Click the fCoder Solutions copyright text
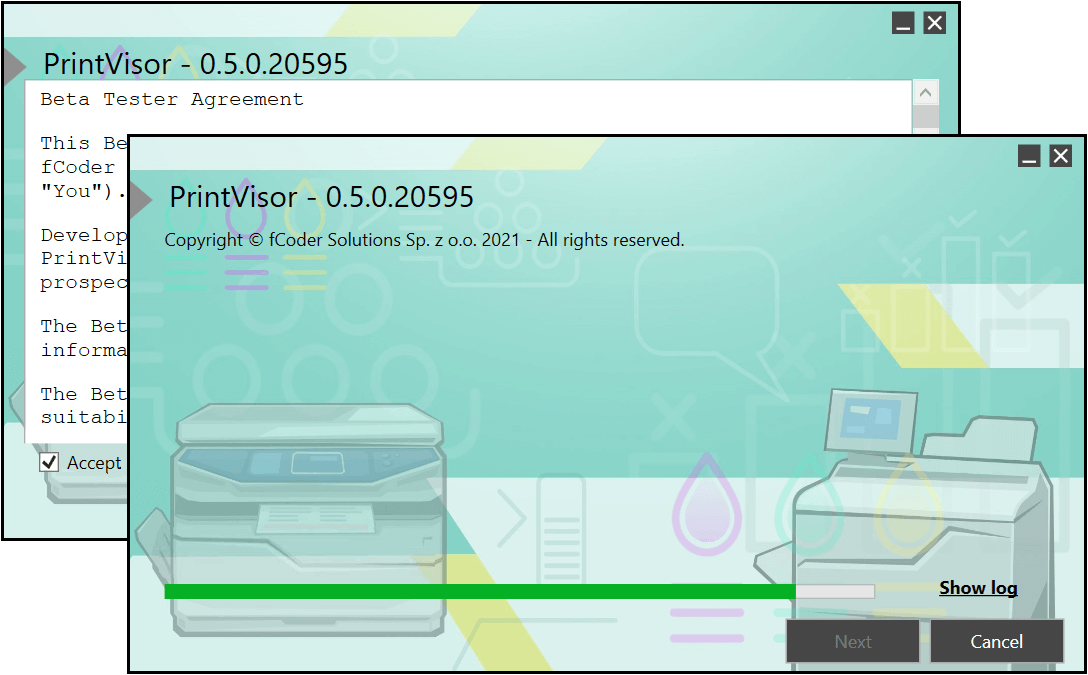The image size is (1088, 675). click(x=424, y=240)
